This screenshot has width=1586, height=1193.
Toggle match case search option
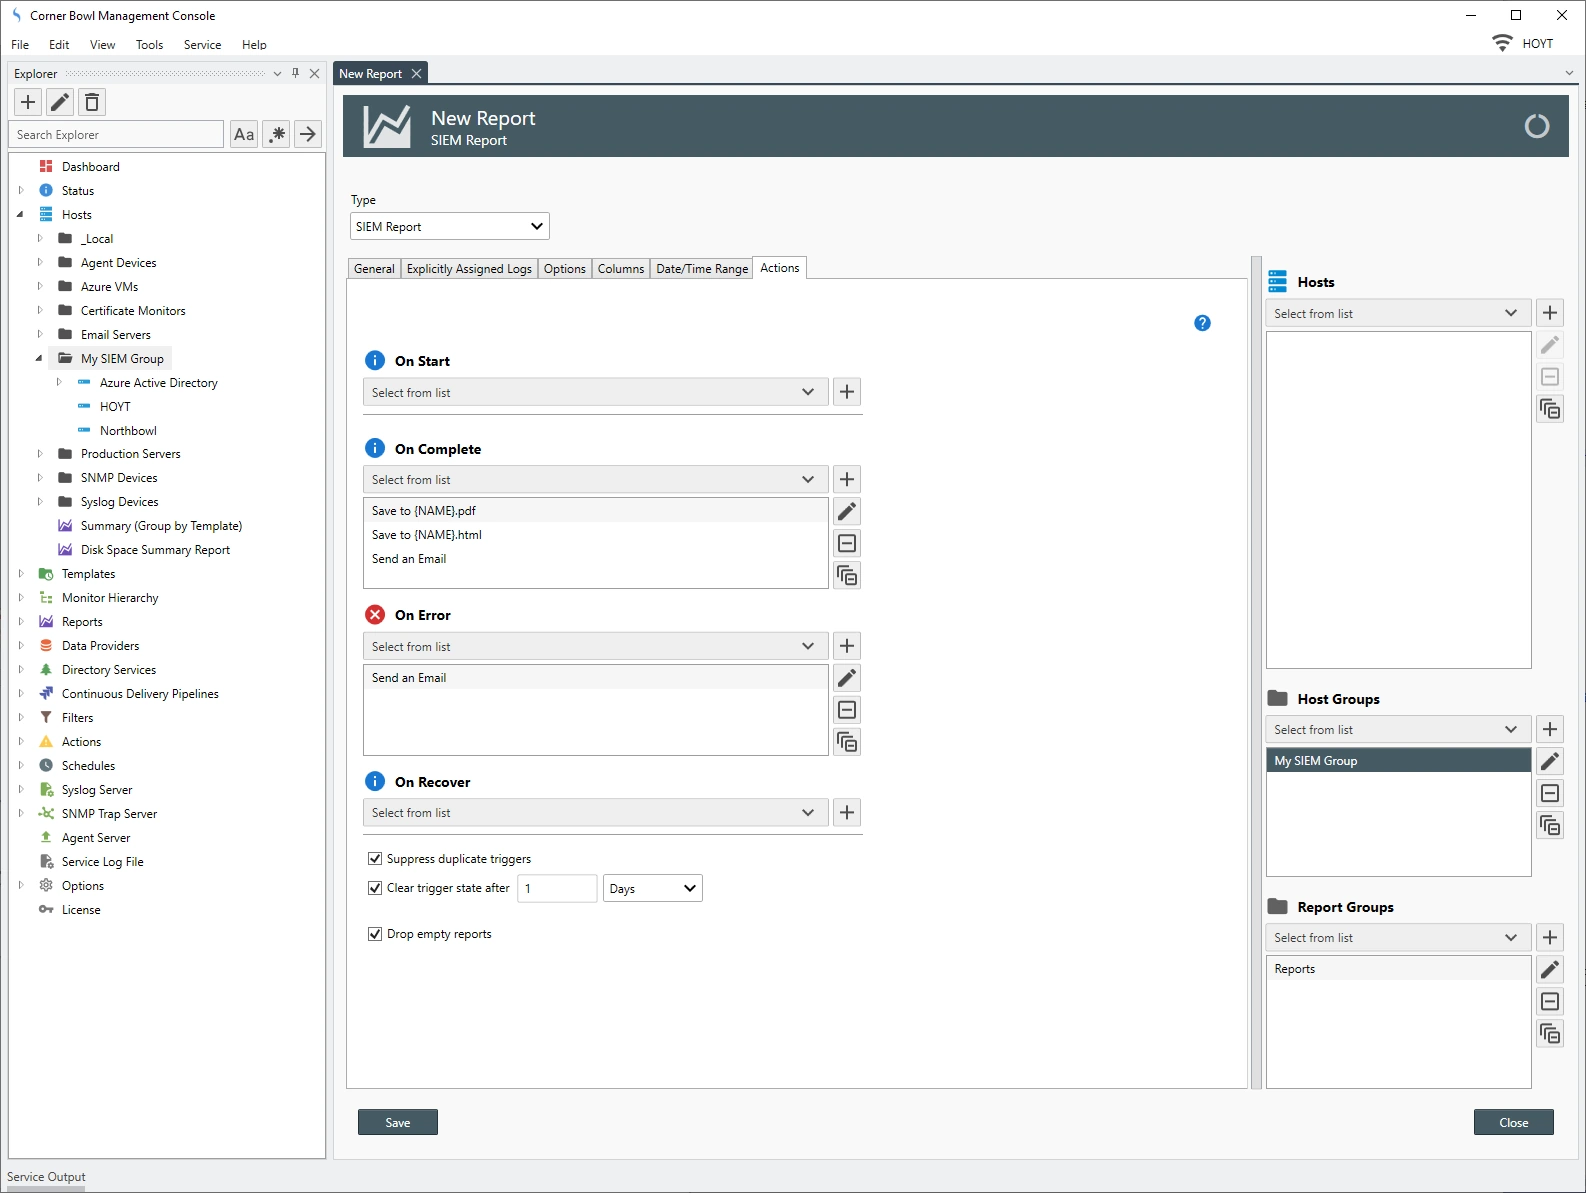tap(244, 134)
